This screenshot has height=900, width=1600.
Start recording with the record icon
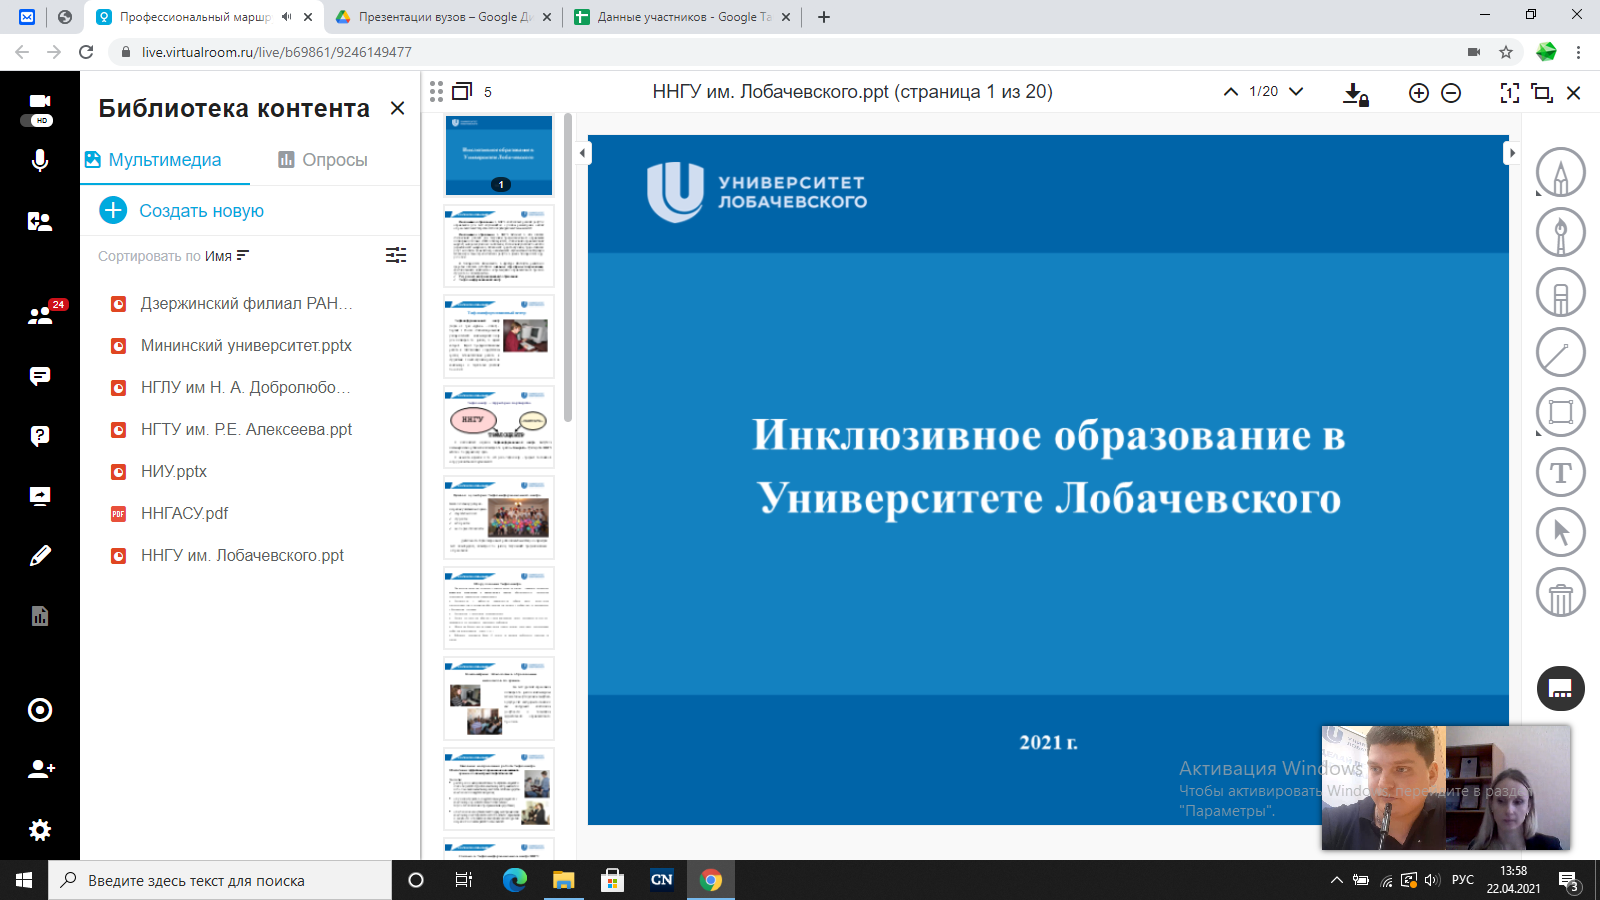pyautogui.click(x=40, y=710)
